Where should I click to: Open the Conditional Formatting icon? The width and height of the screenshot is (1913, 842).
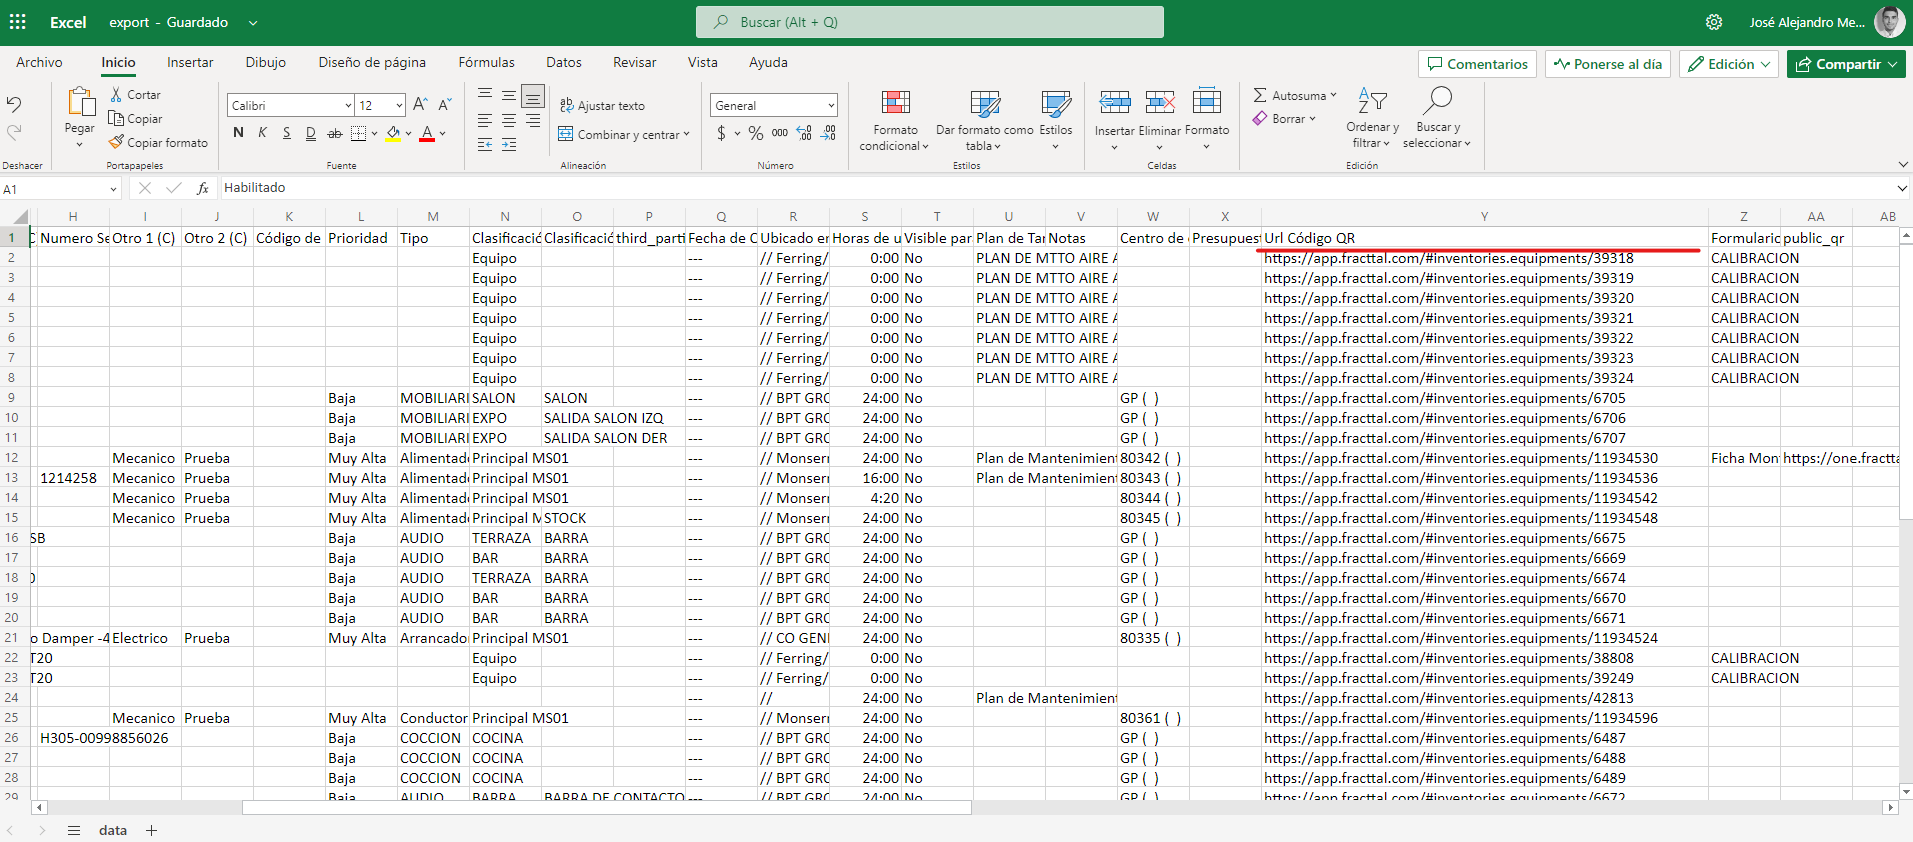pos(895,103)
